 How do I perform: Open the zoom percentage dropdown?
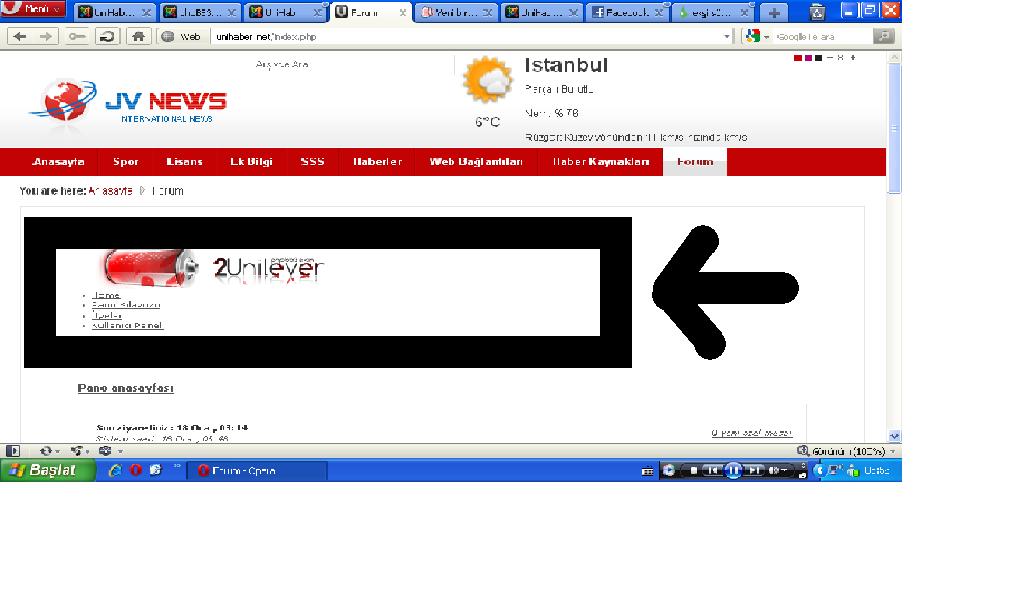[846, 451]
